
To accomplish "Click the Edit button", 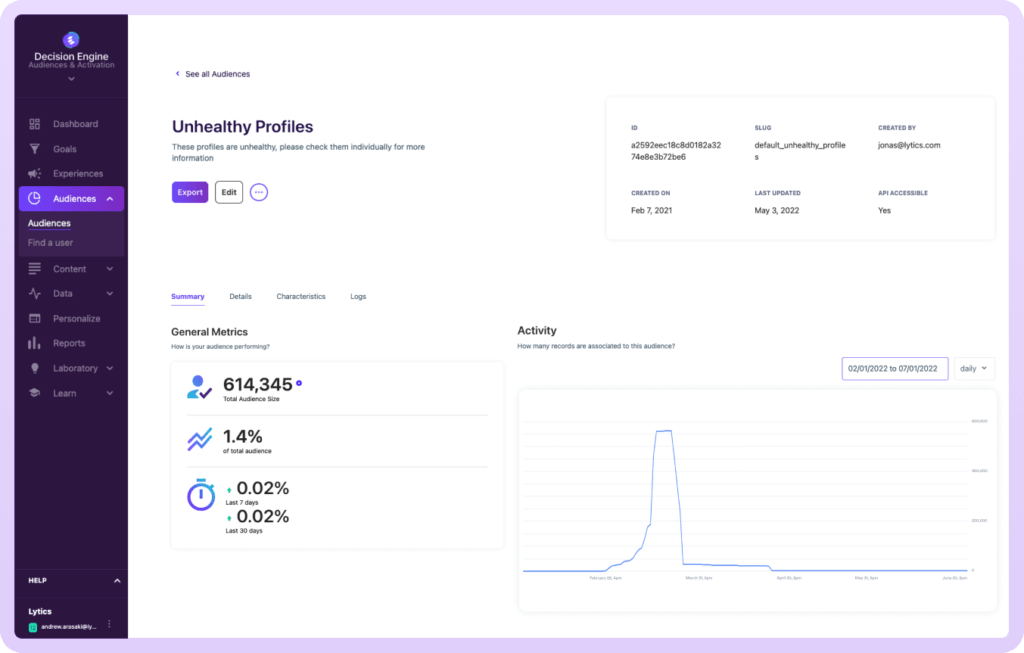I will coord(229,192).
